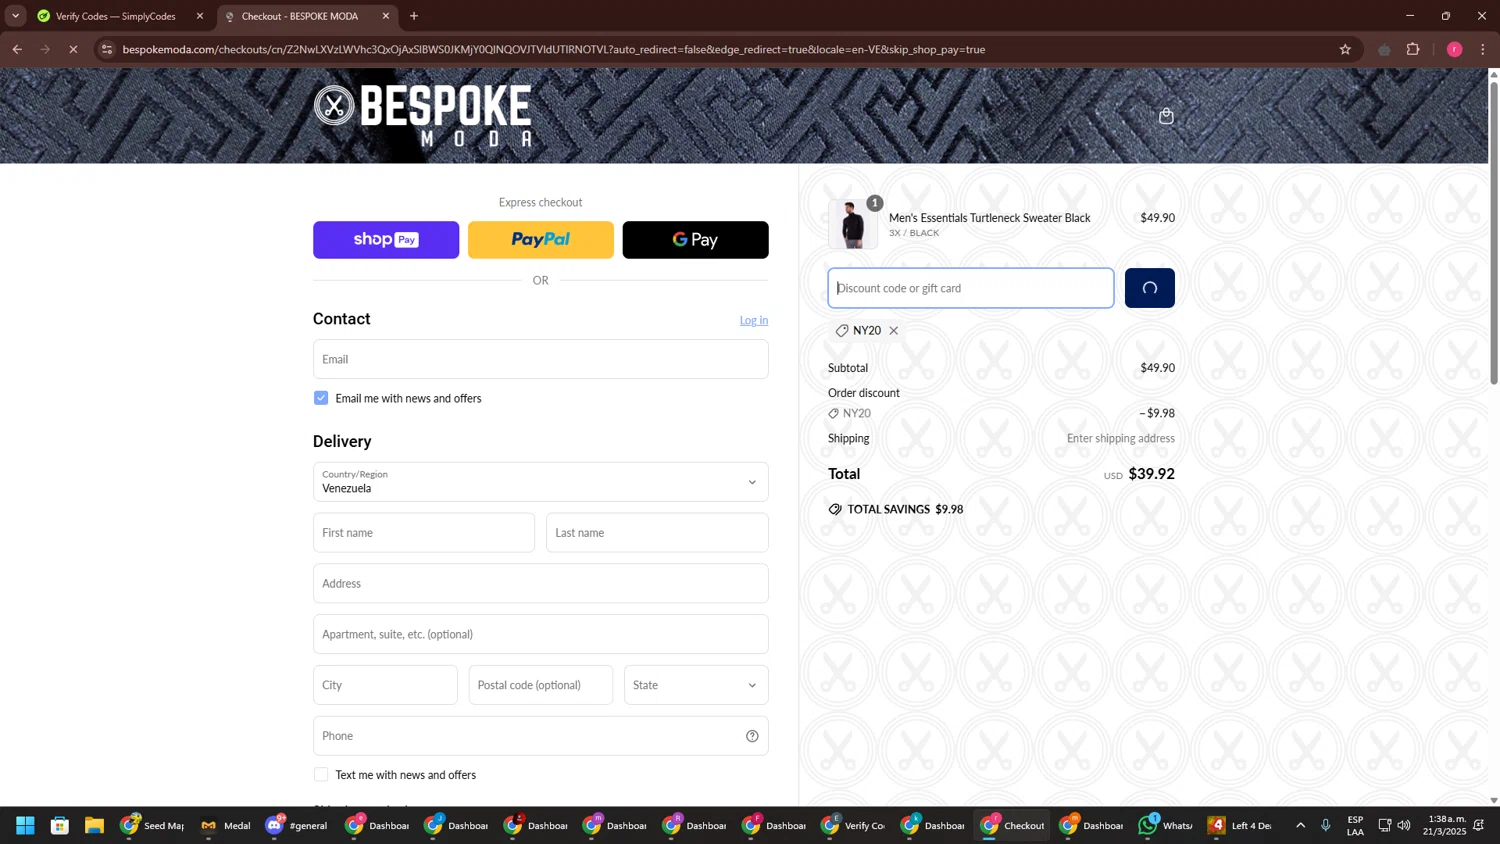Toggle Text me with news and offers

[x=321, y=775]
